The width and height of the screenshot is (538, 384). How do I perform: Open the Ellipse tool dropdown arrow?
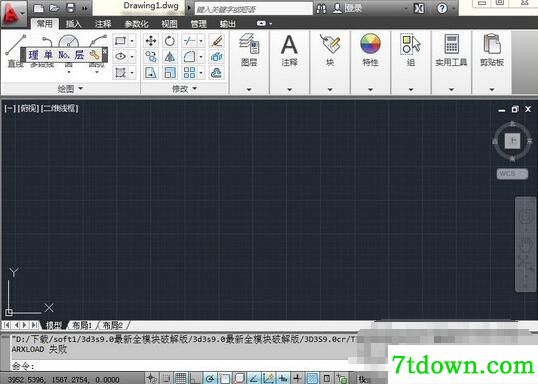132,56
